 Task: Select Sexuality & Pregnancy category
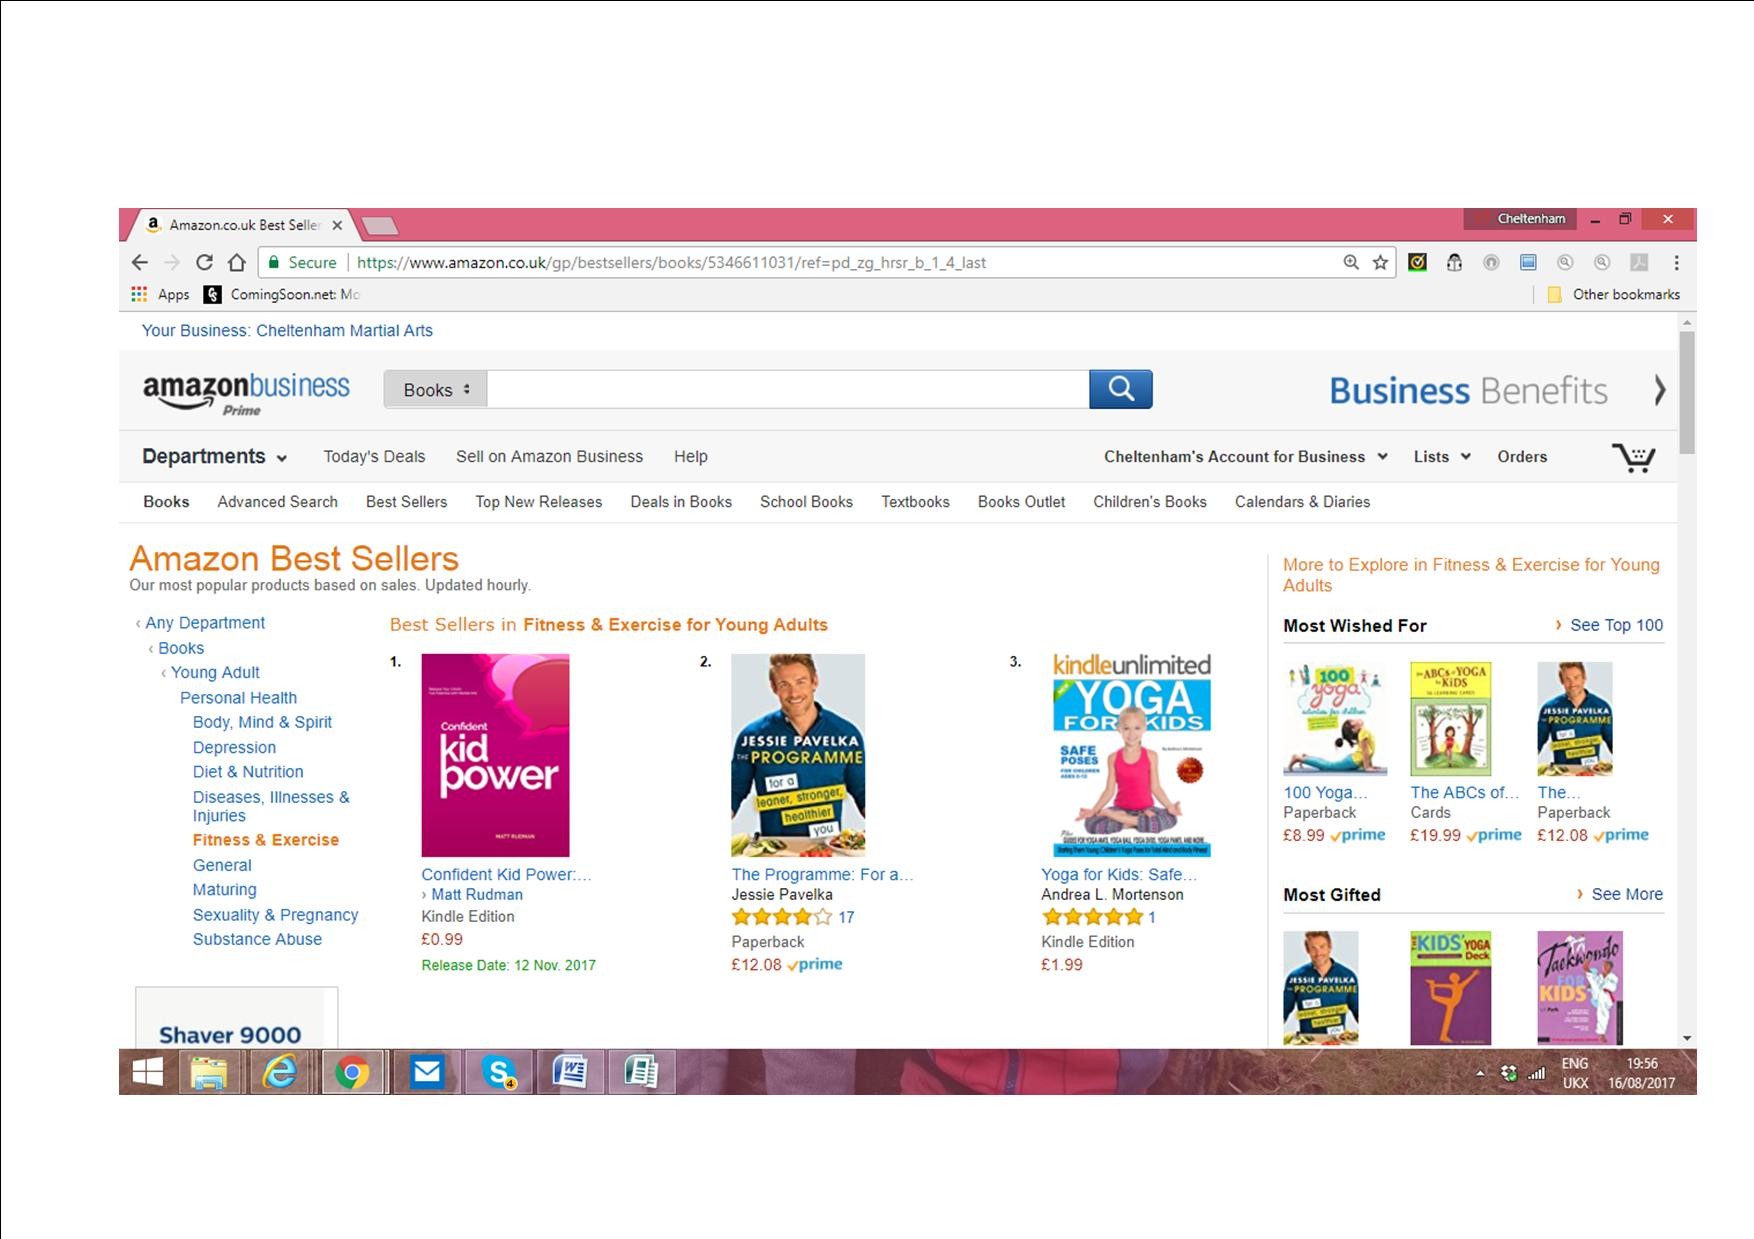[x=275, y=915]
